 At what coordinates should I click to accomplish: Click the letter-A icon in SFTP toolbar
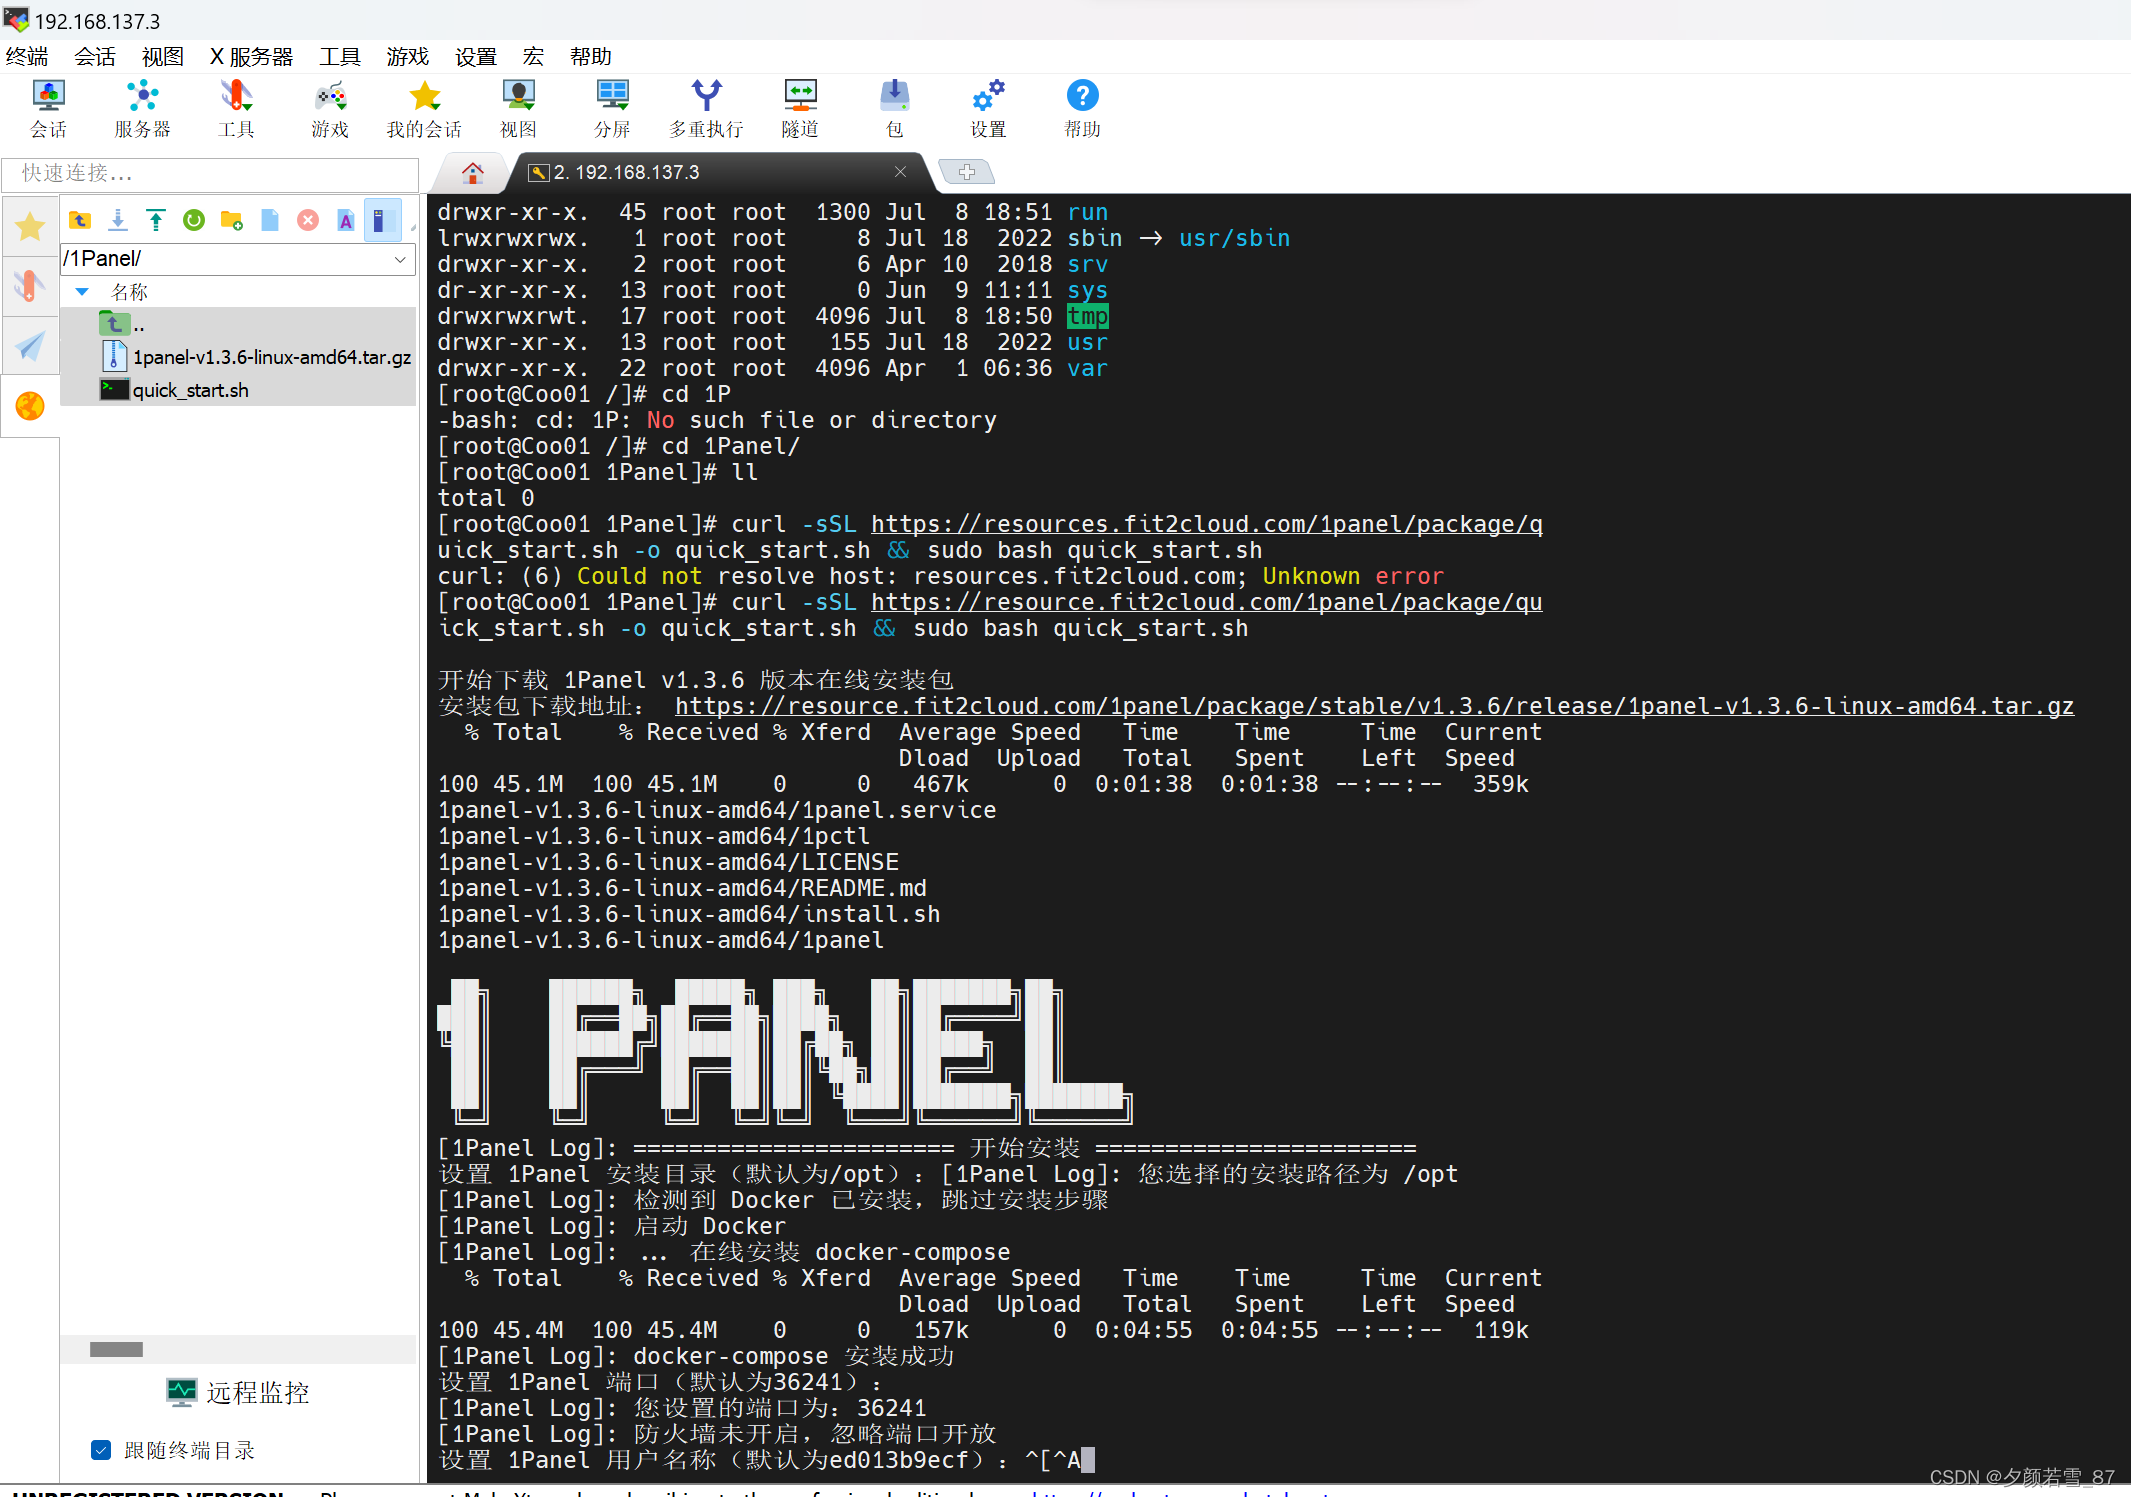click(346, 220)
